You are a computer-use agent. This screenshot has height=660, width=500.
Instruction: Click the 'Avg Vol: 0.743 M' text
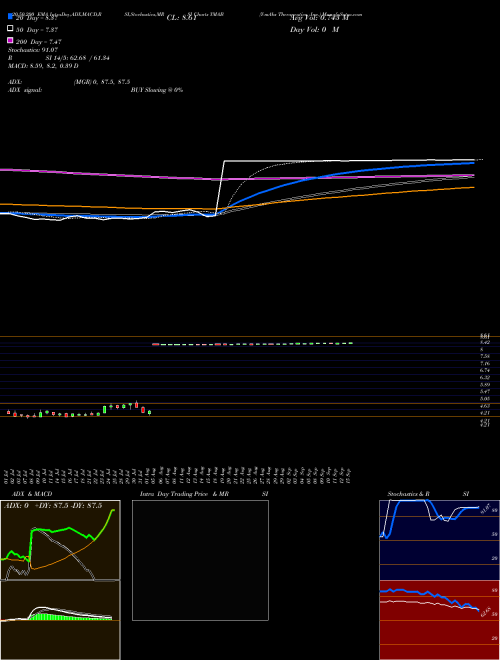coord(319,18)
